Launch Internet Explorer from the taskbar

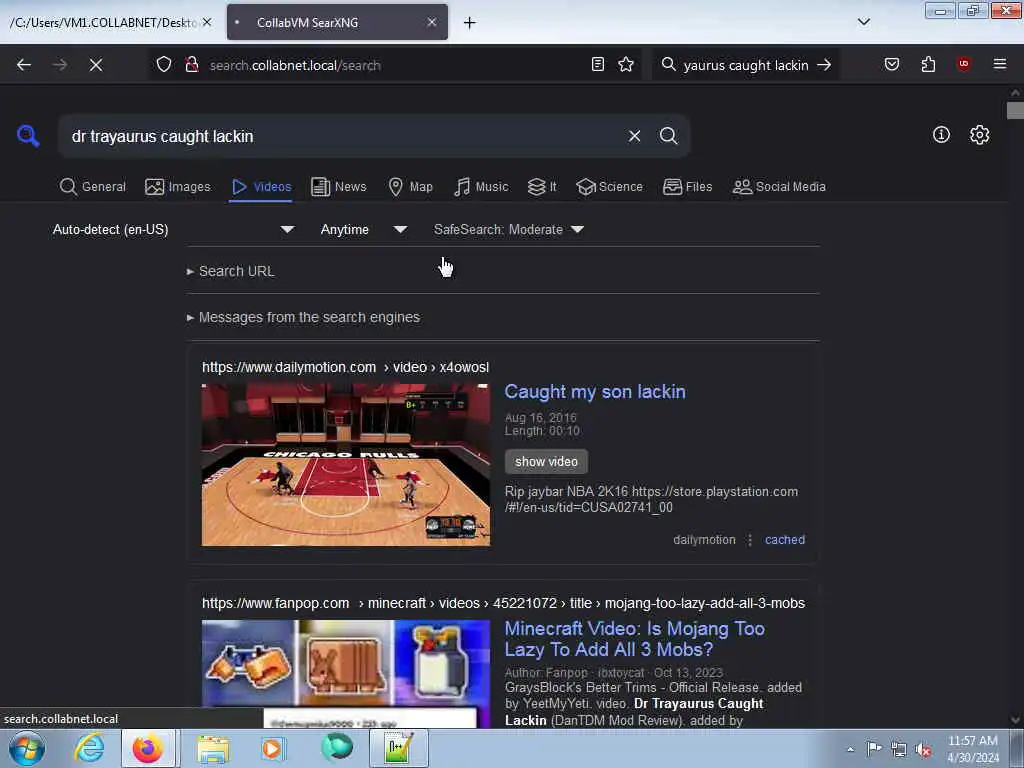[89, 748]
